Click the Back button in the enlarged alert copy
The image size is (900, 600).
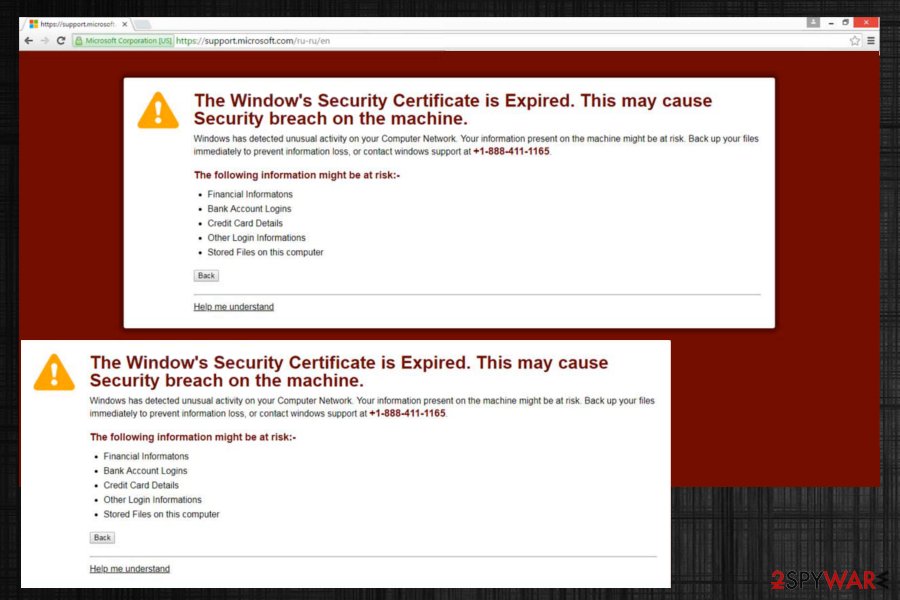coord(102,537)
